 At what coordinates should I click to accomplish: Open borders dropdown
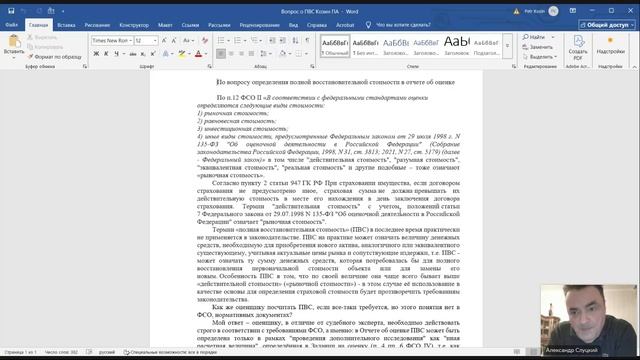pos(307,54)
